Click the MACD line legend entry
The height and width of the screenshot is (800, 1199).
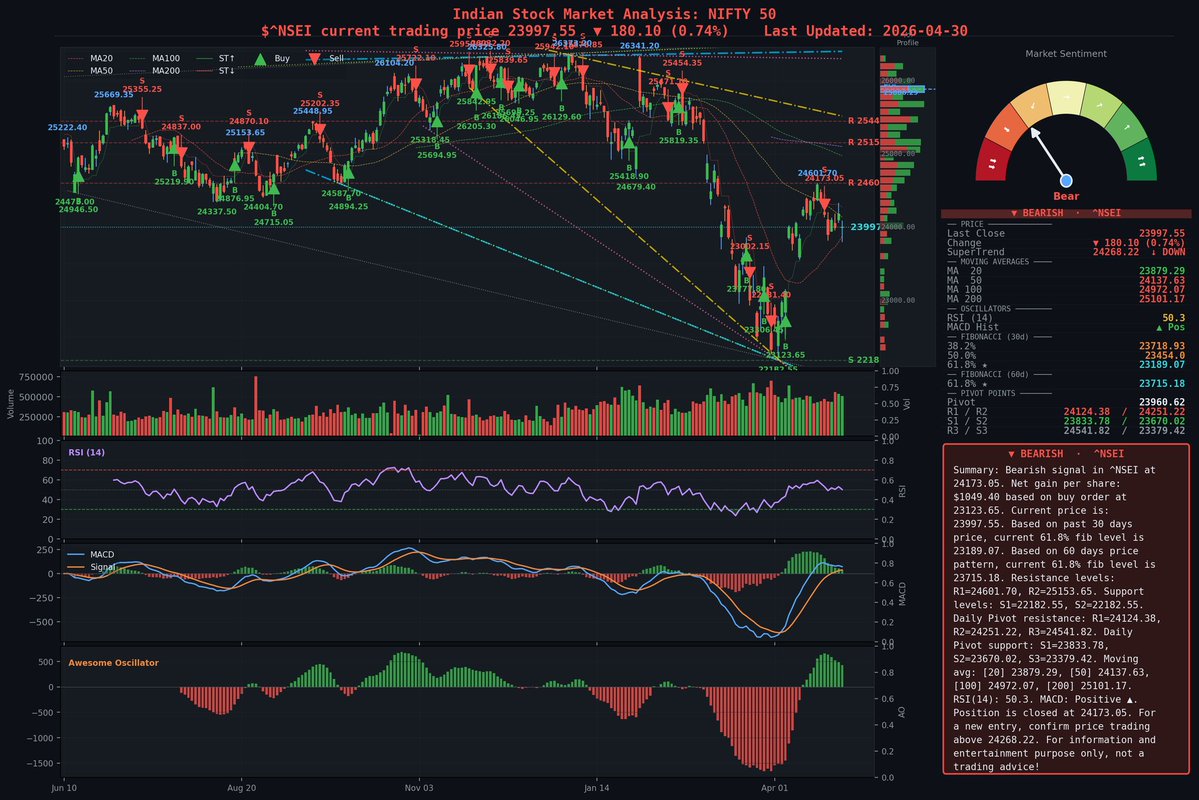pos(90,554)
